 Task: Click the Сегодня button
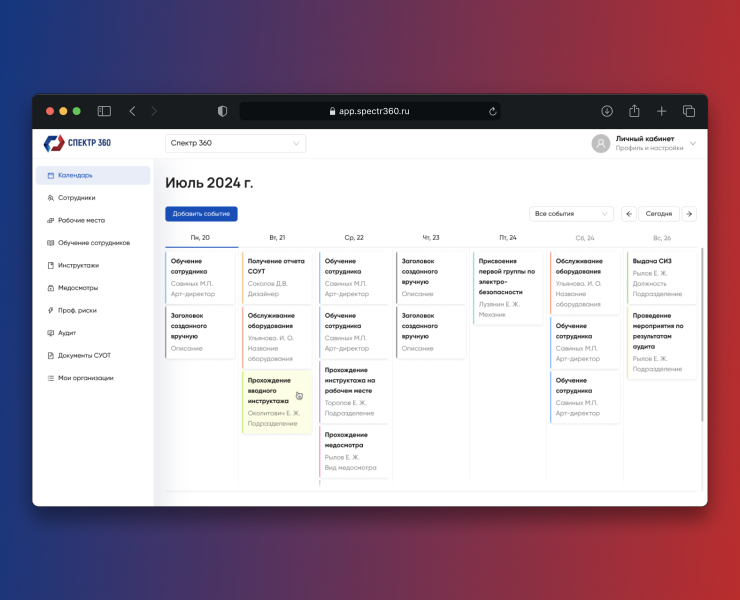point(659,214)
